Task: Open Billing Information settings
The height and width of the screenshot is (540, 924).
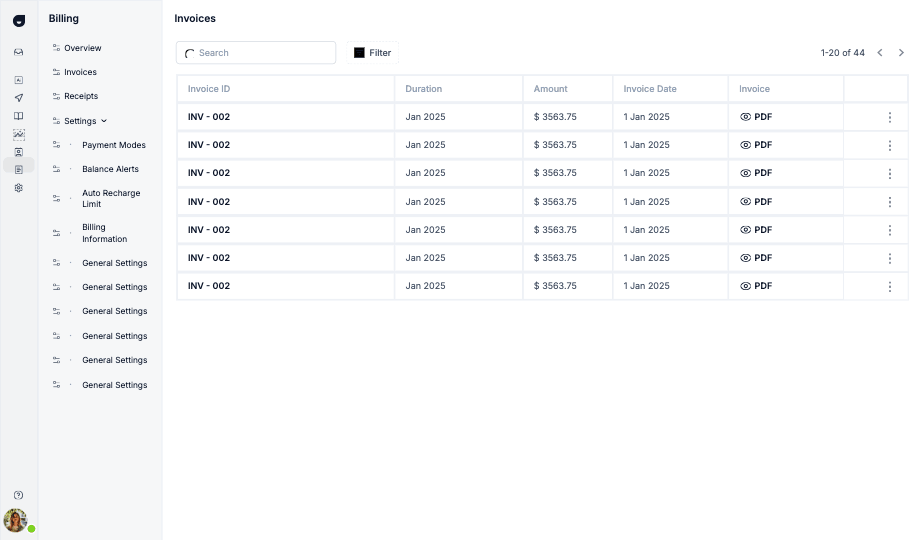Action: point(104,233)
